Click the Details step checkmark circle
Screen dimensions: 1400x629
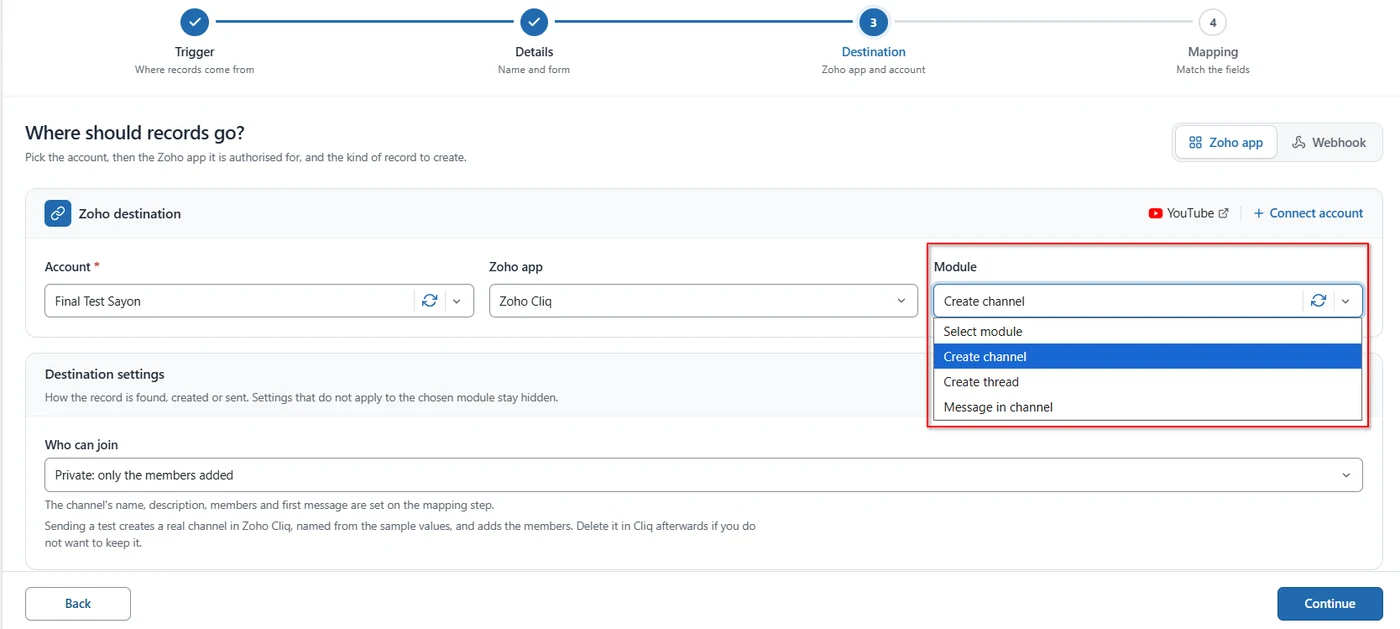[534, 21]
